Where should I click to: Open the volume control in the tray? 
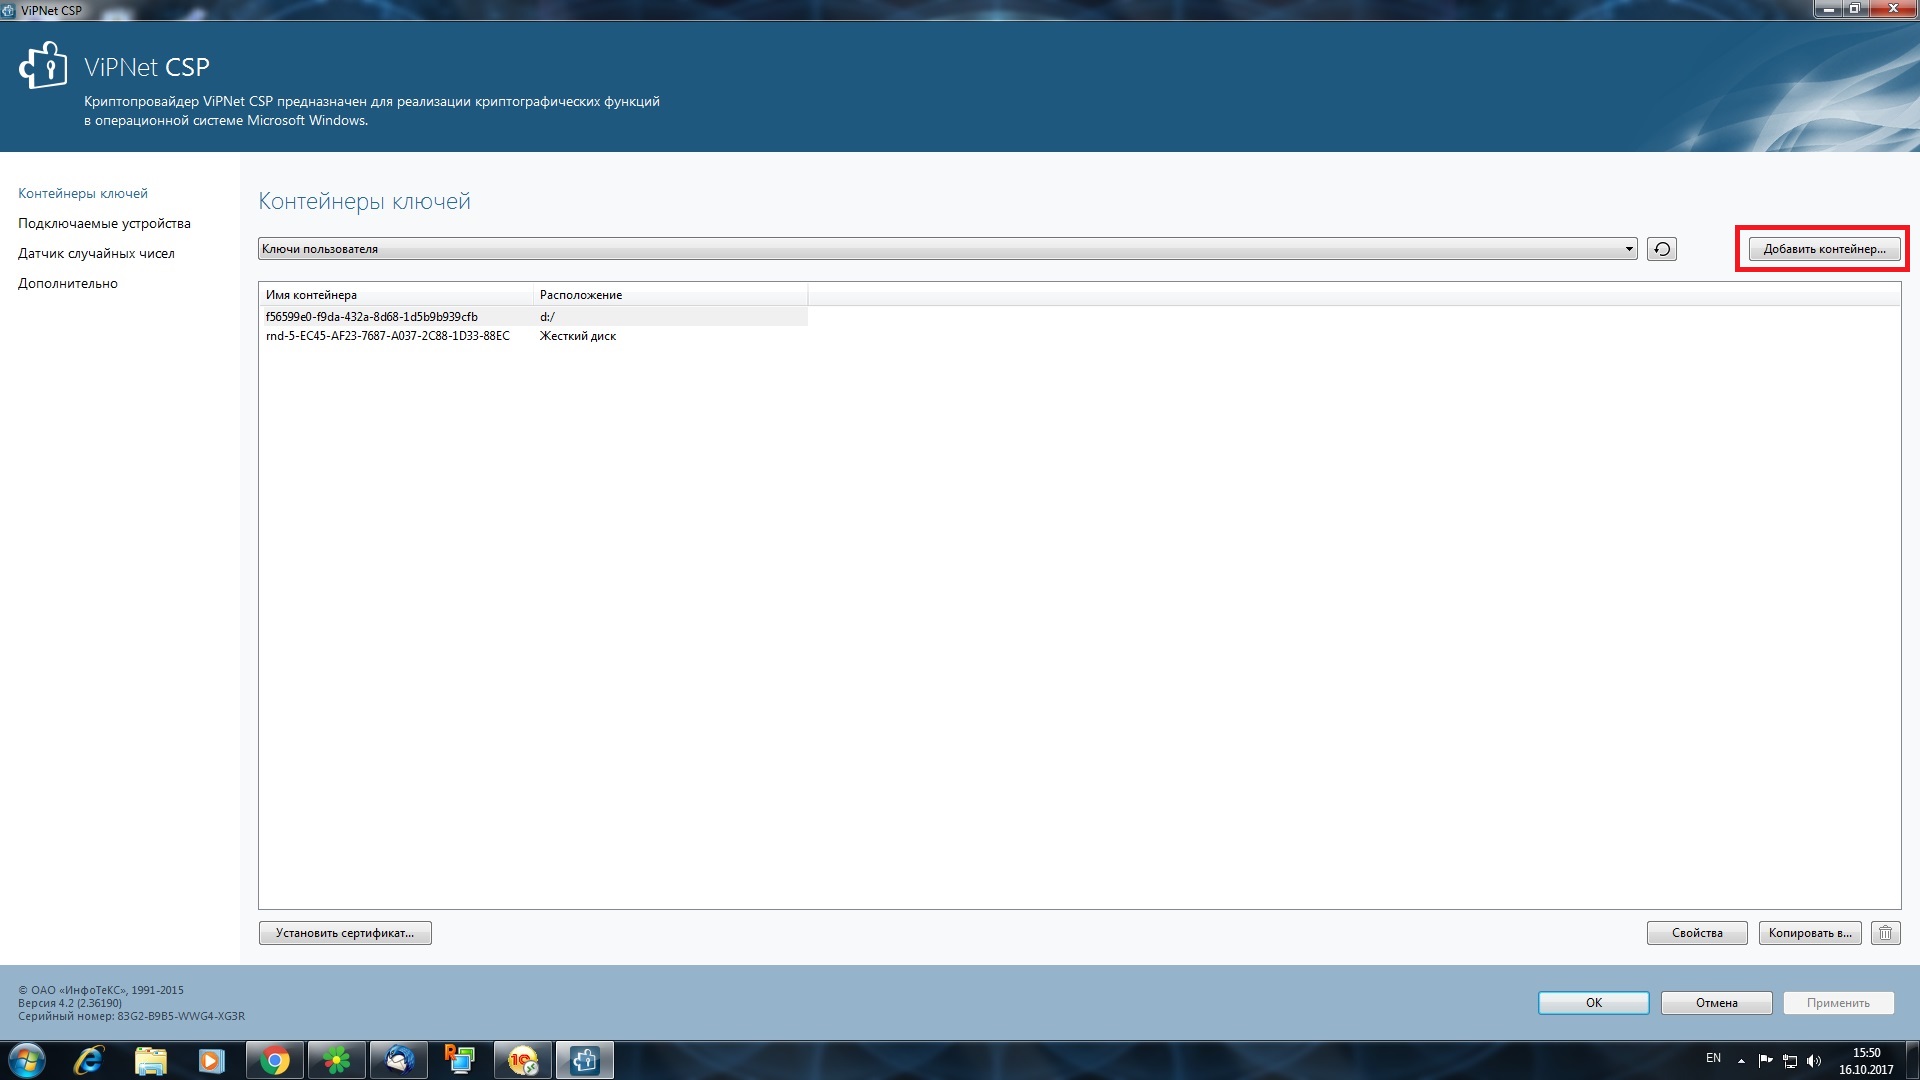coord(1814,1061)
